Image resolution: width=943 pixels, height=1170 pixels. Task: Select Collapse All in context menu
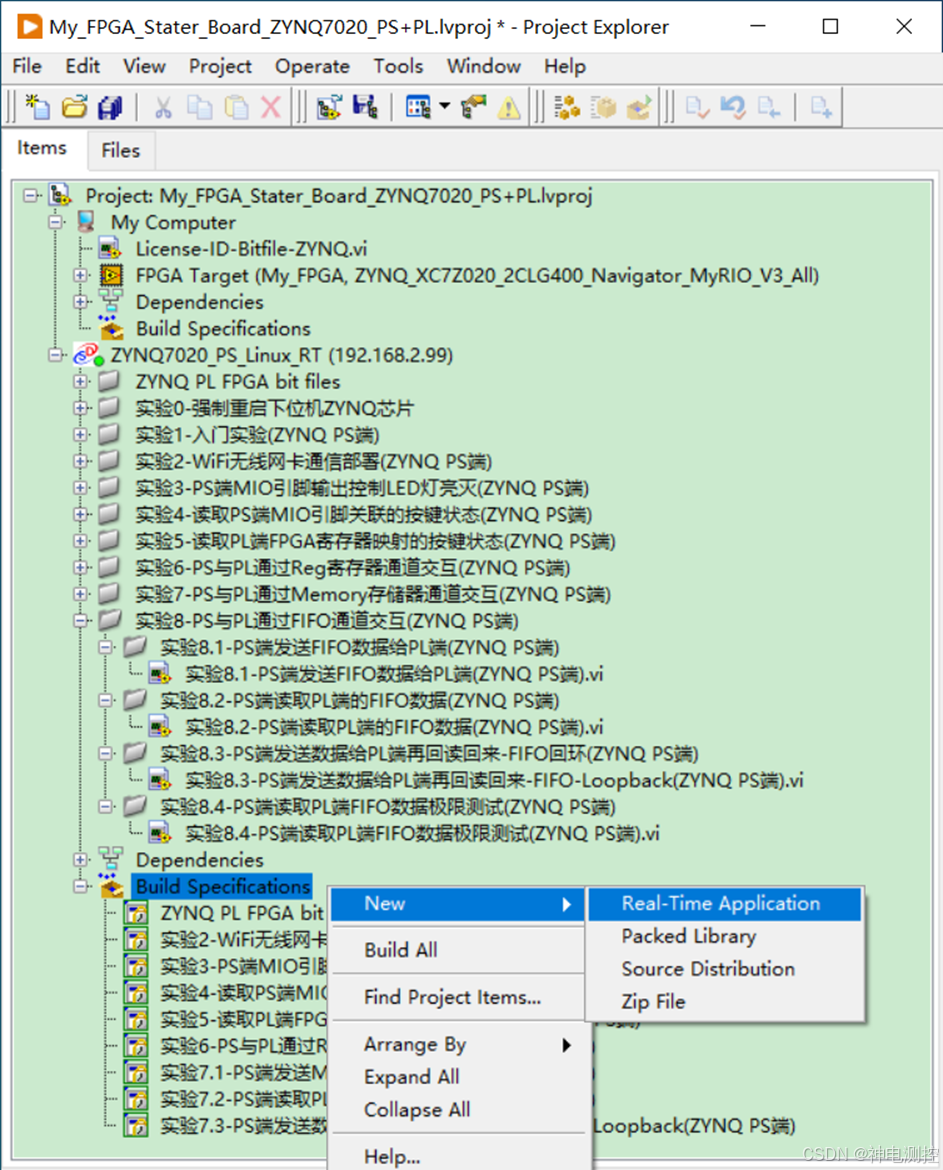(458, 1110)
